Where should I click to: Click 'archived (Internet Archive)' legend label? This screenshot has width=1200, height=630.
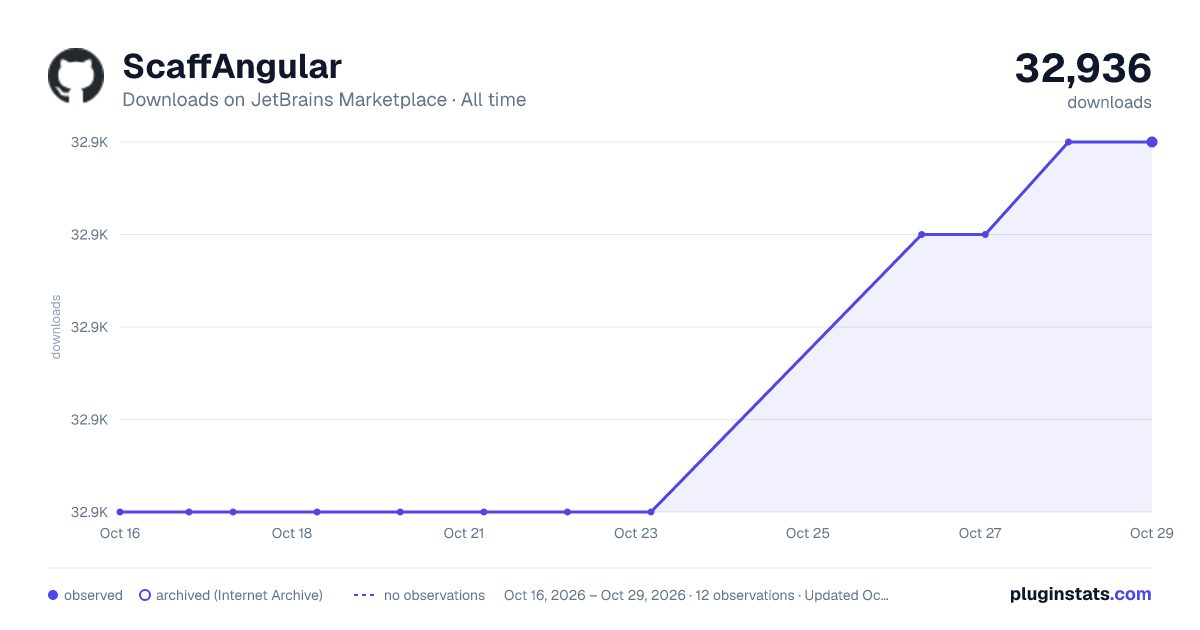tap(239, 595)
